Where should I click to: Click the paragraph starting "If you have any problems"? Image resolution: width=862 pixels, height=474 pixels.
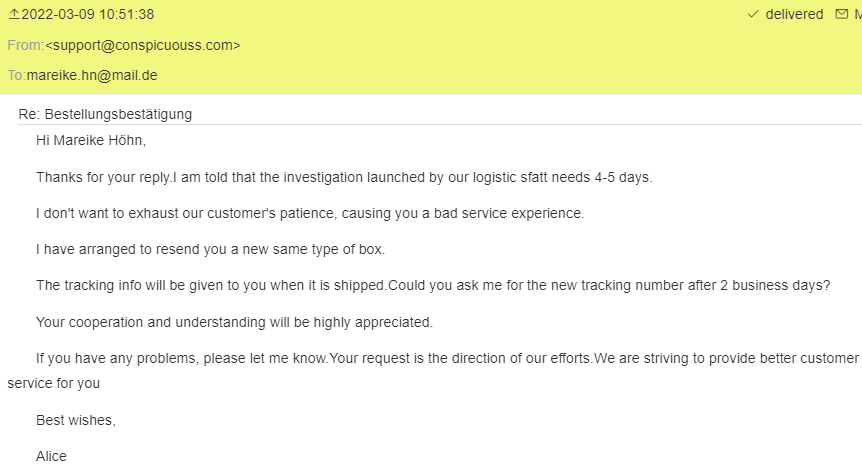coord(430,358)
